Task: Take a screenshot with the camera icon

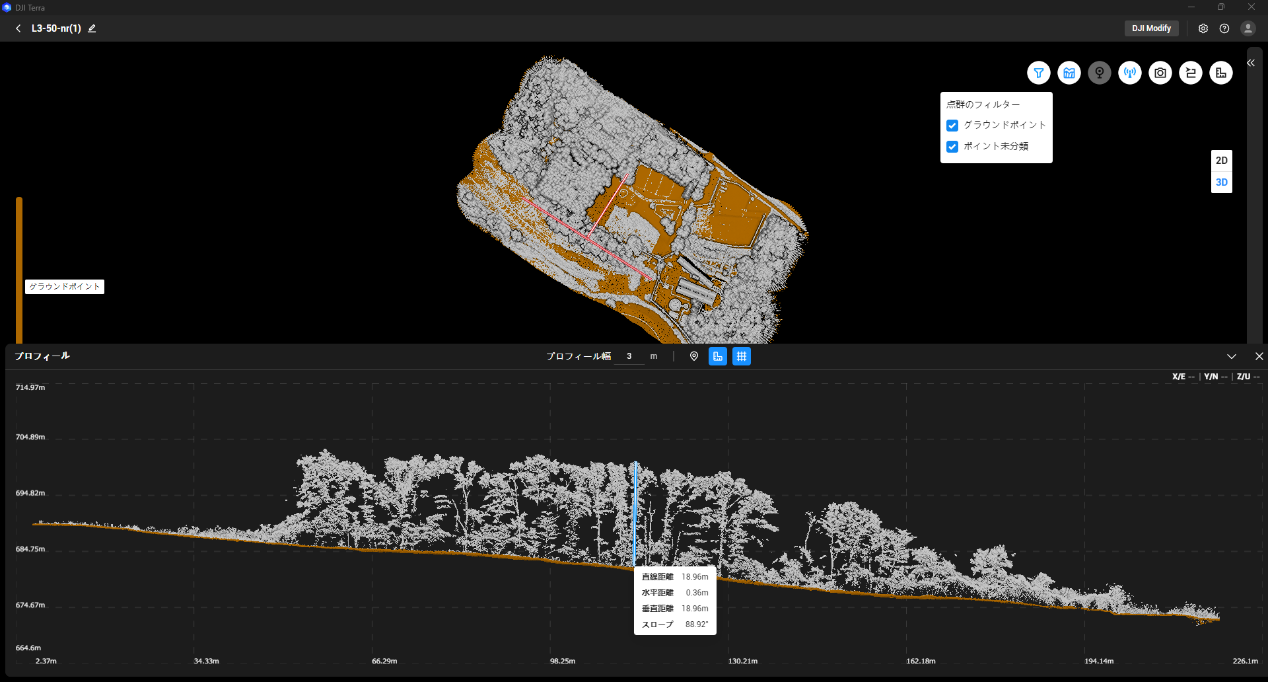Action: 1160,73
